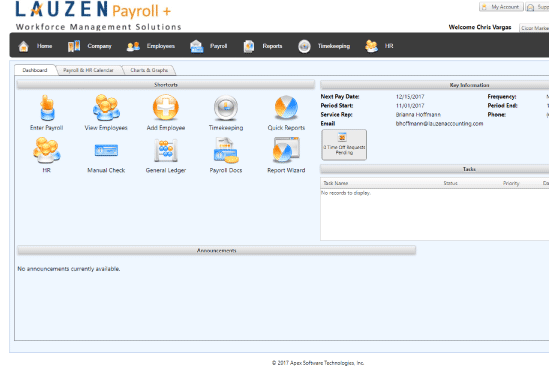549x366 pixels.
Task: Click the Report Wizard text label
Action: coord(286,170)
